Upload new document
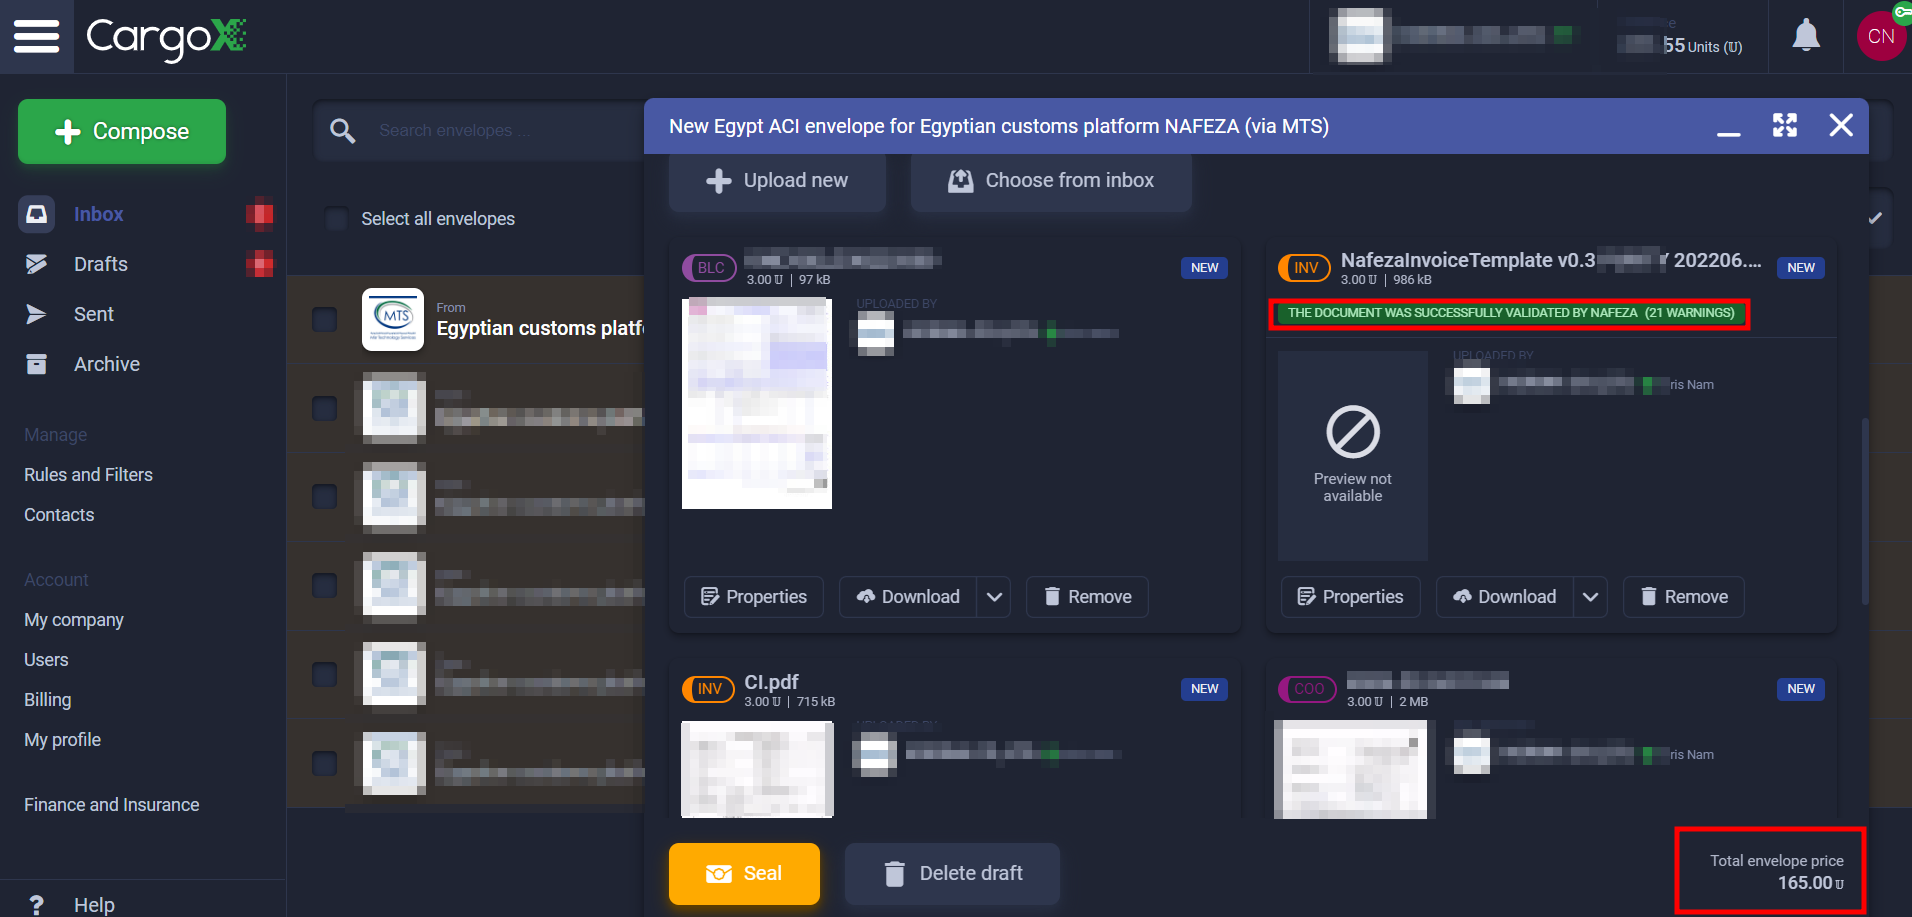Viewport: 1912px width, 917px height. [x=777, y=181]
